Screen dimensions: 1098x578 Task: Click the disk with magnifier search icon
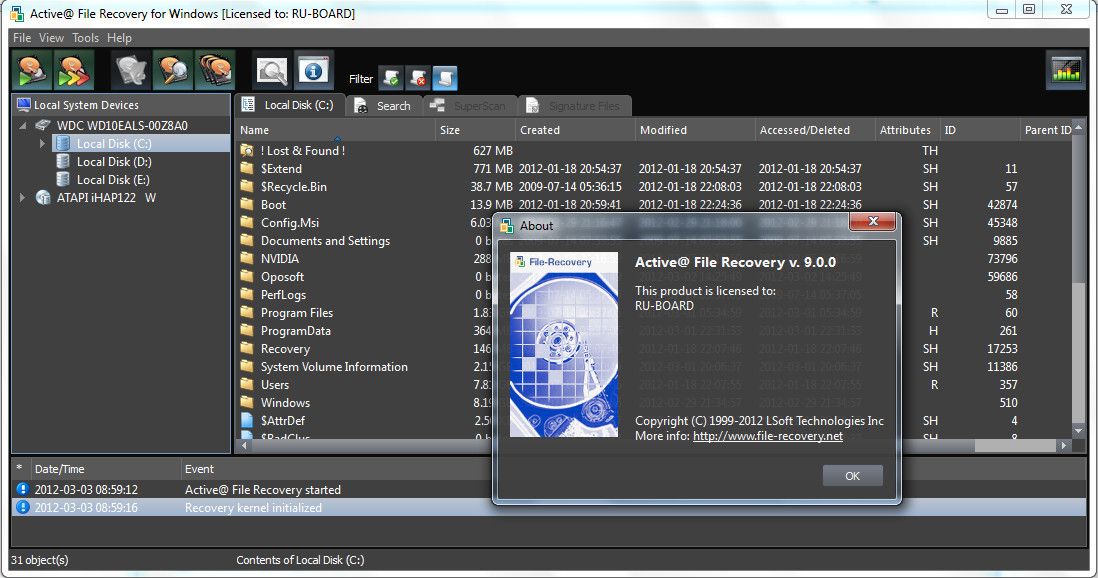(x=173, y=70)
